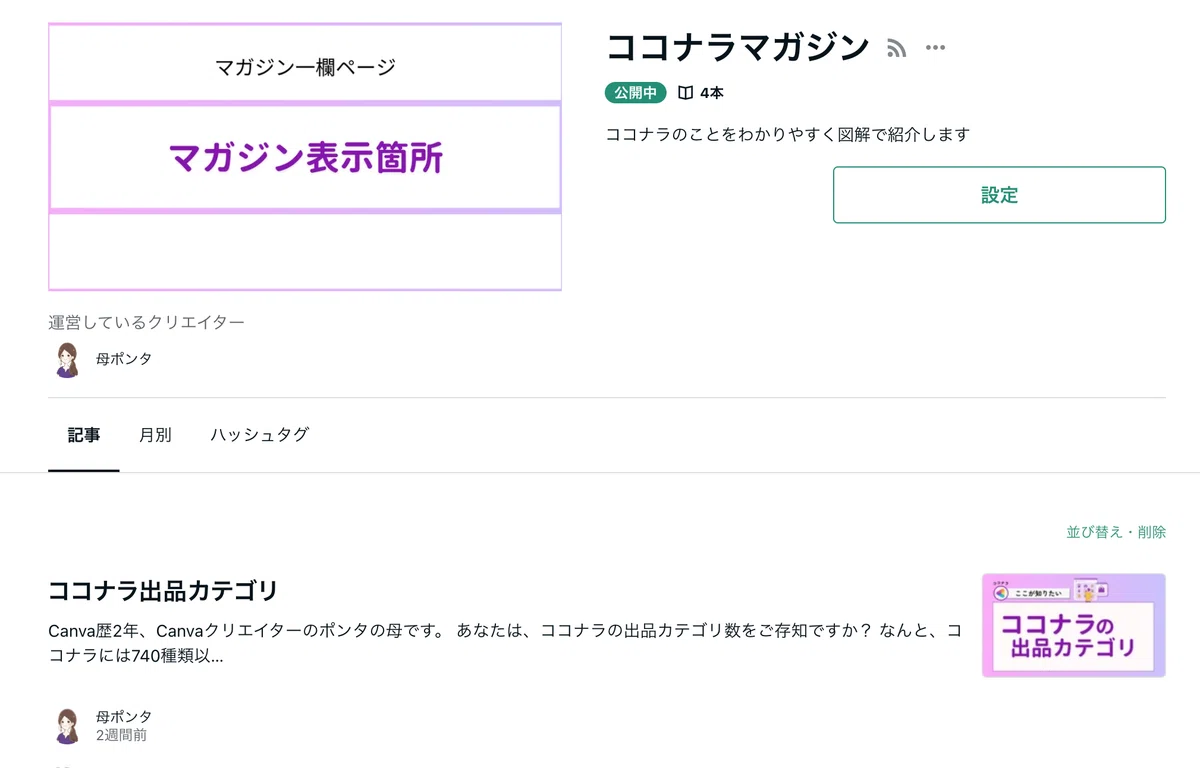Select the 記事 tab
Screen dimensions: 1200x768
pyautogui.click(x=84, y=435)
